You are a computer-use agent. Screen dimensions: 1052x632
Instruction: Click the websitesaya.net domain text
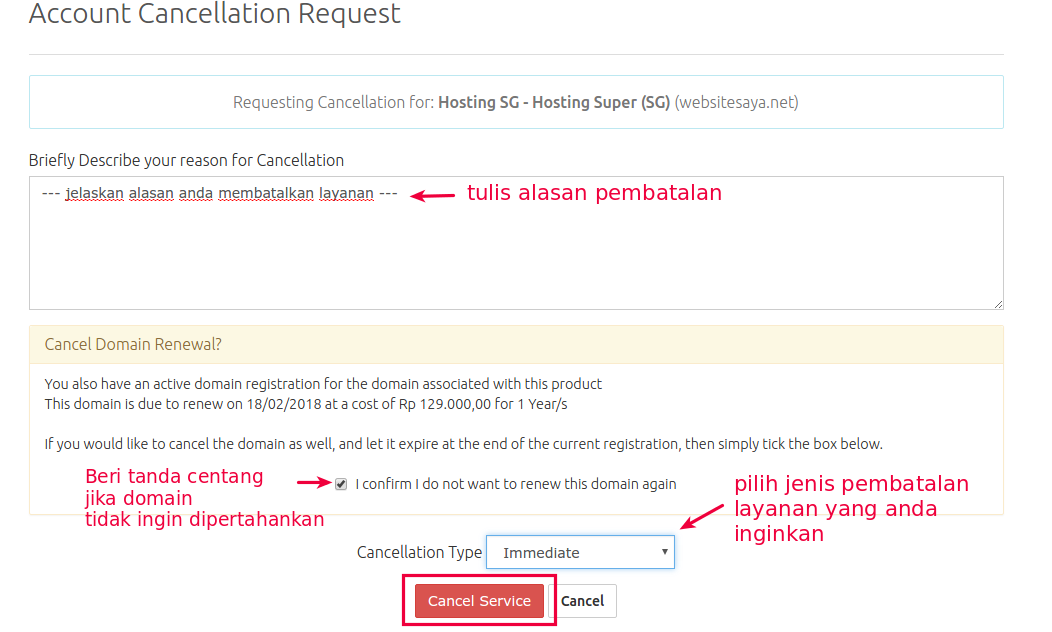coord(736,103)
